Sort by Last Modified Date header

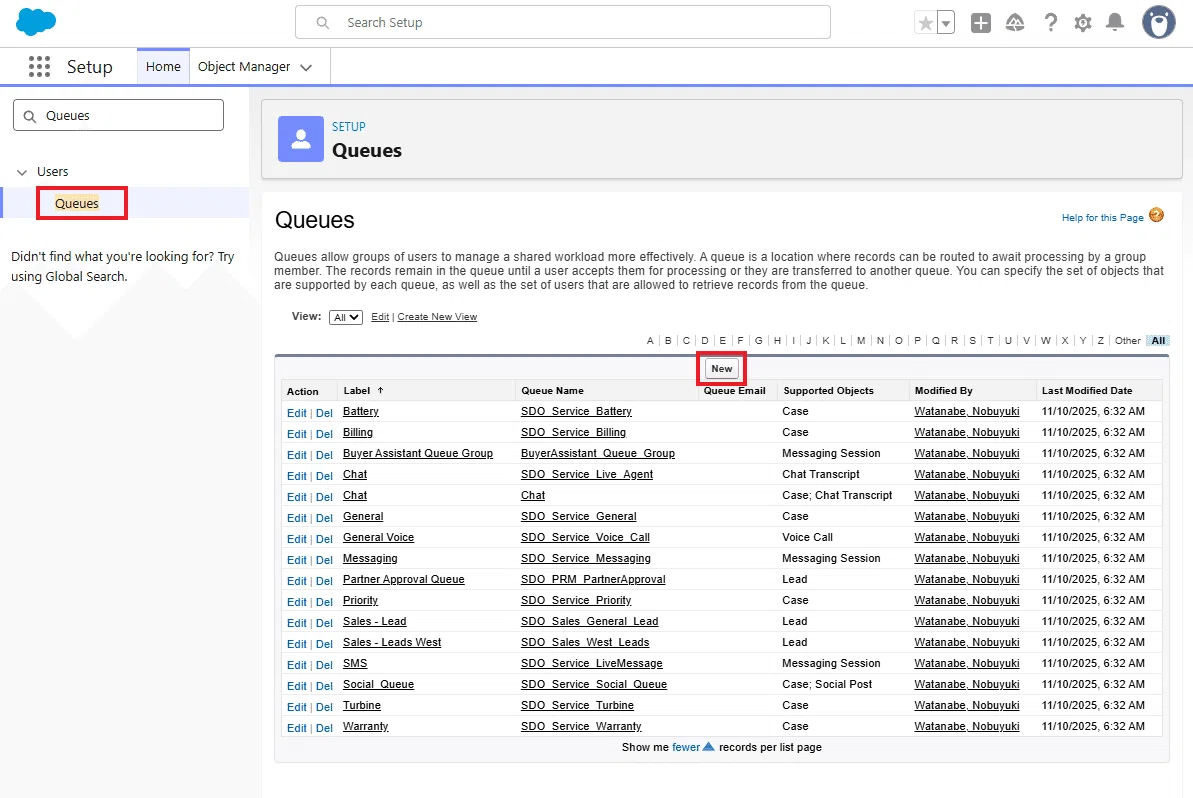1086,390
